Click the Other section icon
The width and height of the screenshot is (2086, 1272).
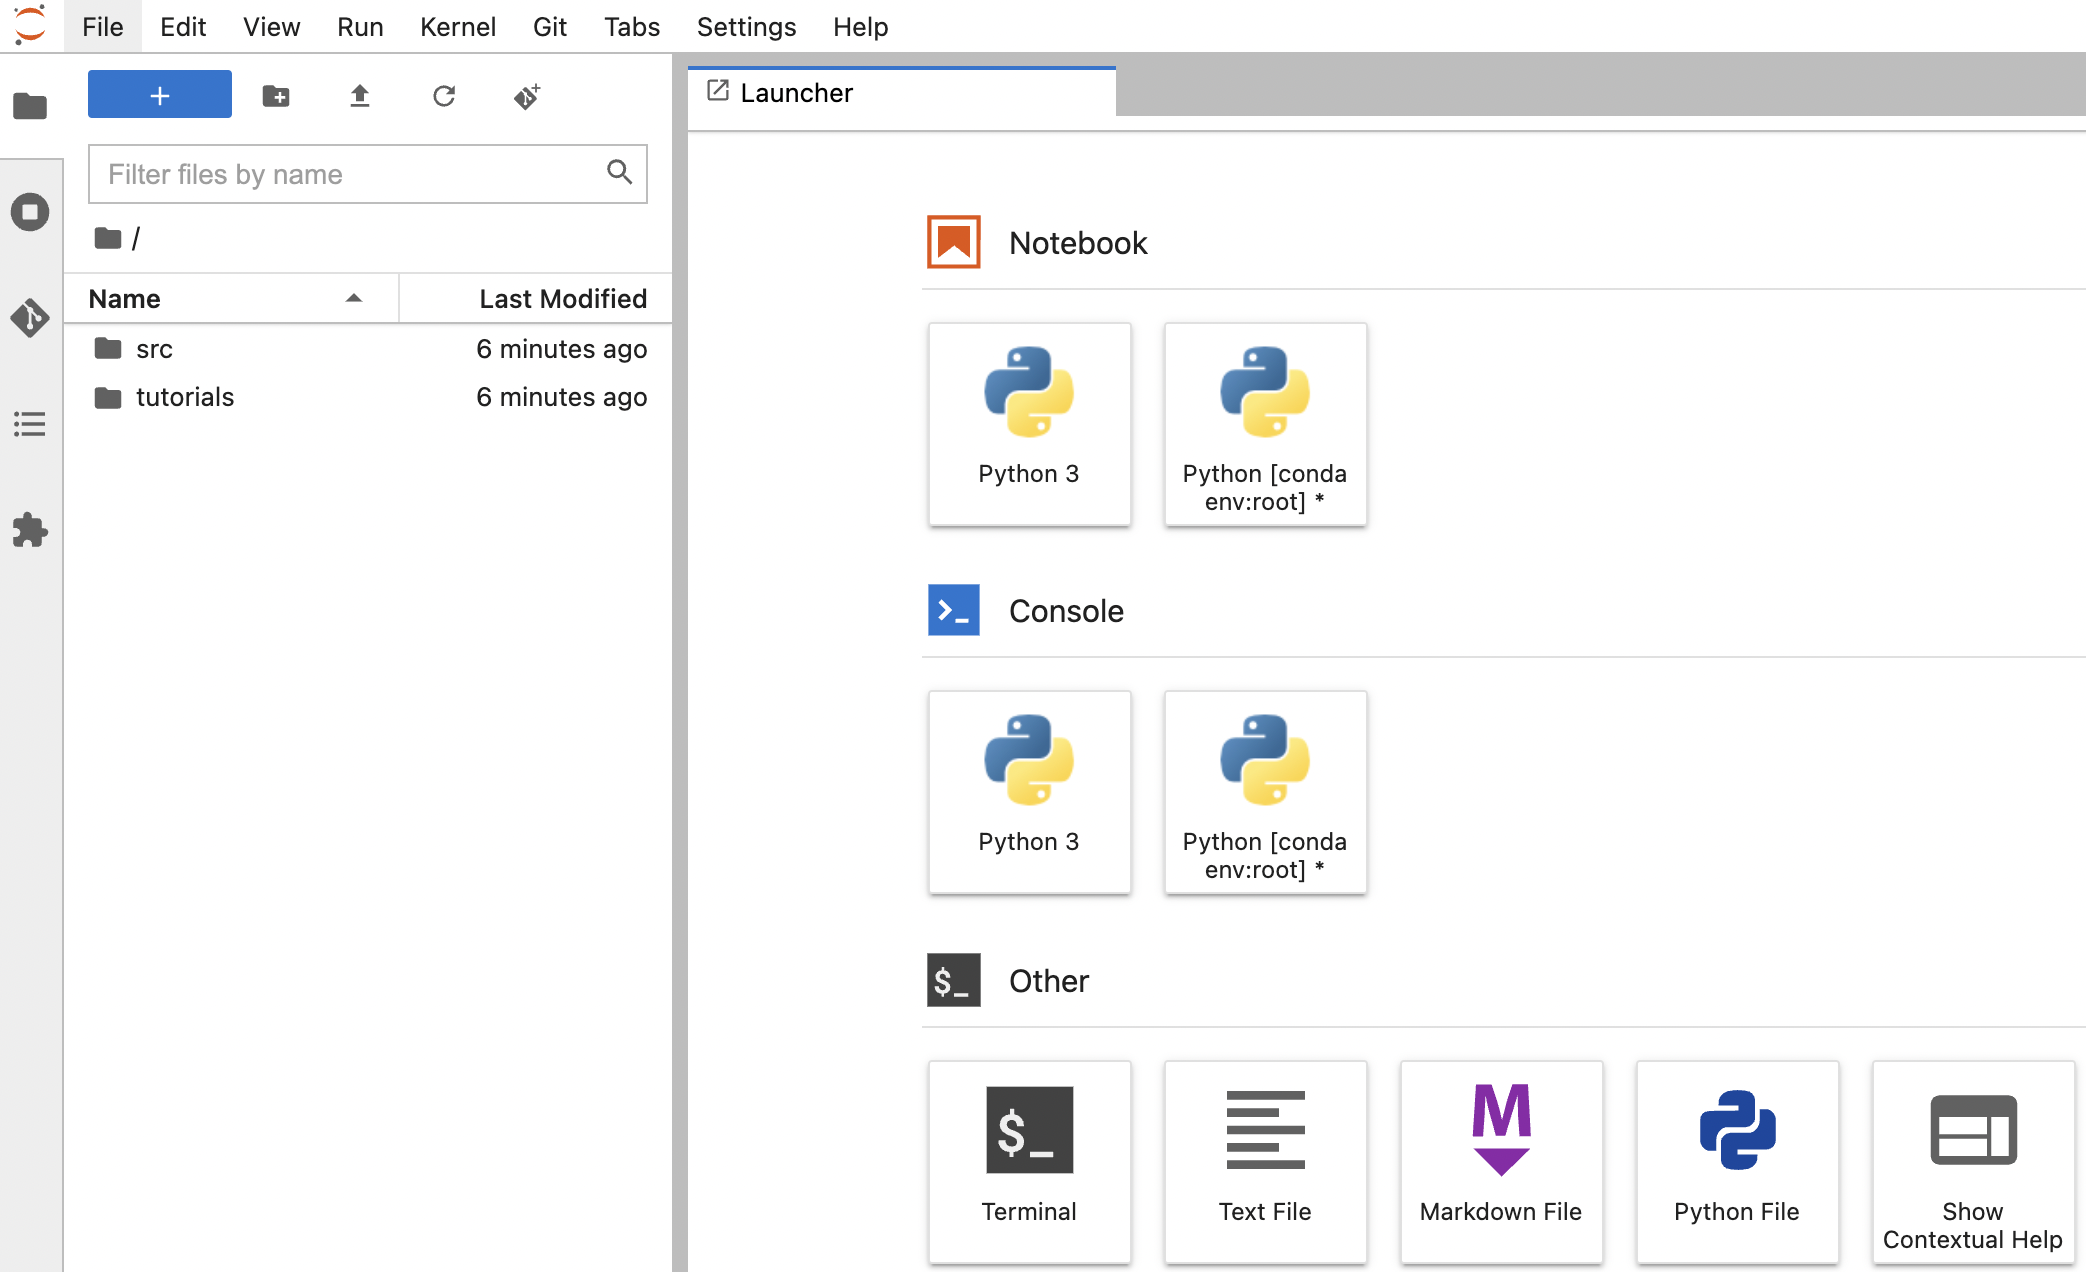coord(954,980)
